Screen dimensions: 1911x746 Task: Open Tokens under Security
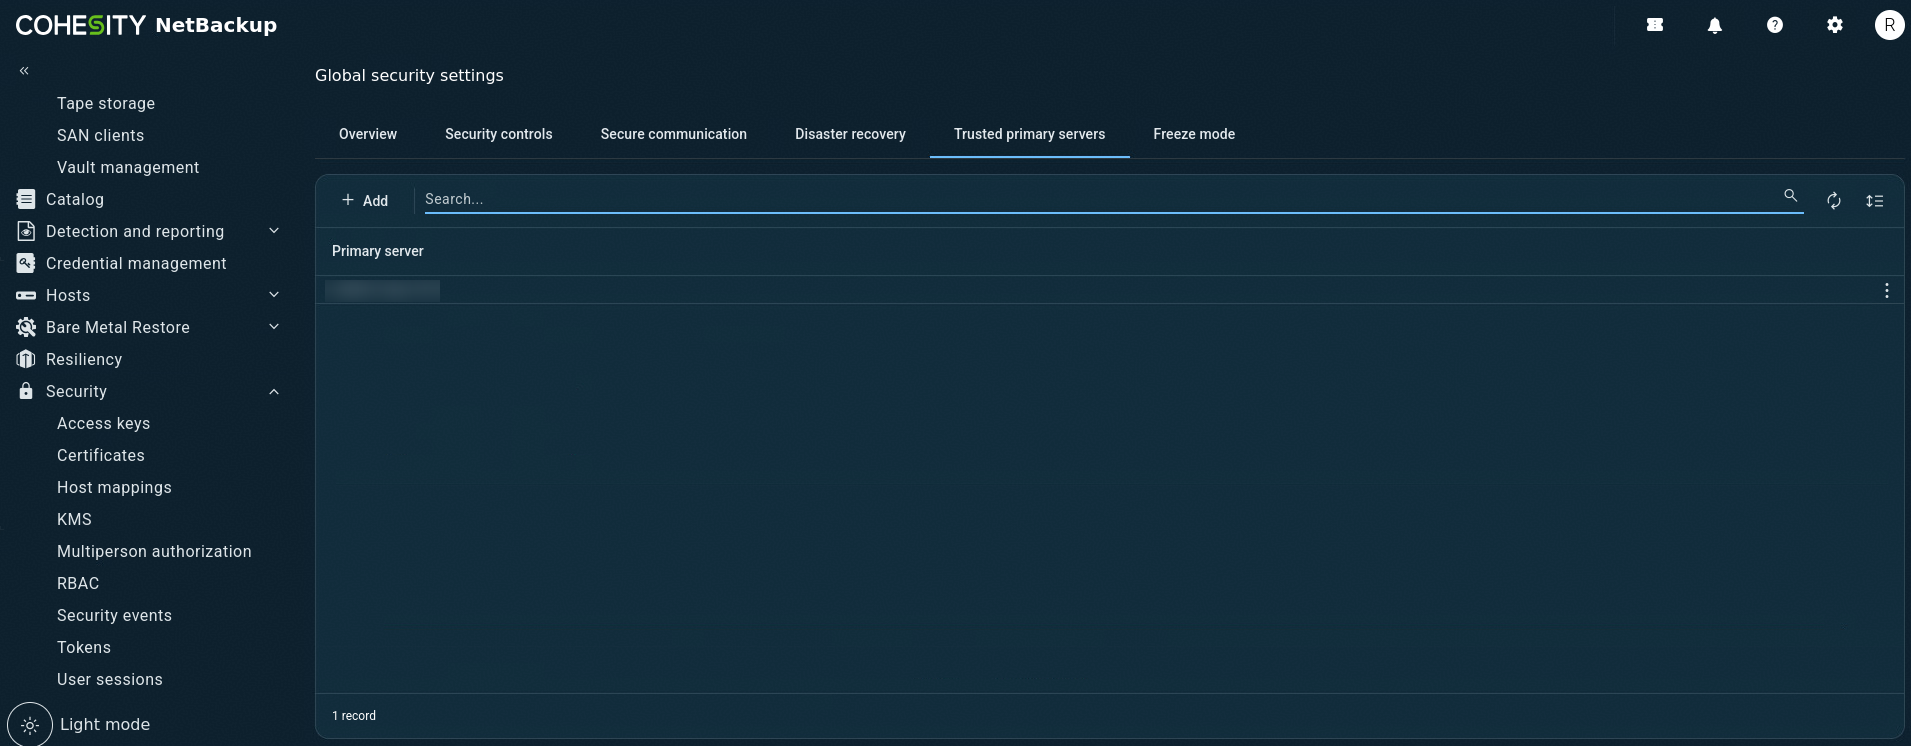click(x=84, y=647)
